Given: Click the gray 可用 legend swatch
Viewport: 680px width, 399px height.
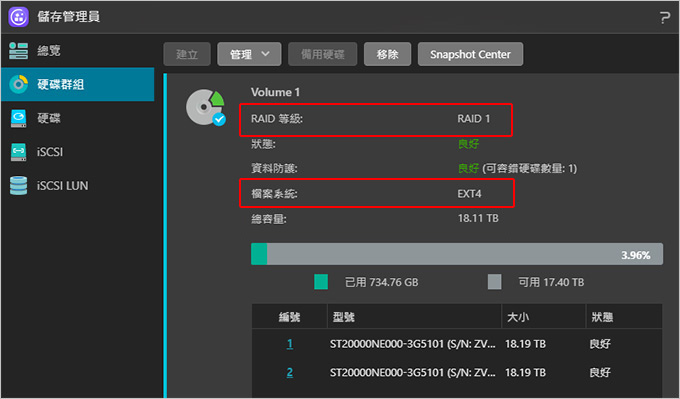Looking at the screenshot, I should 494,282.
